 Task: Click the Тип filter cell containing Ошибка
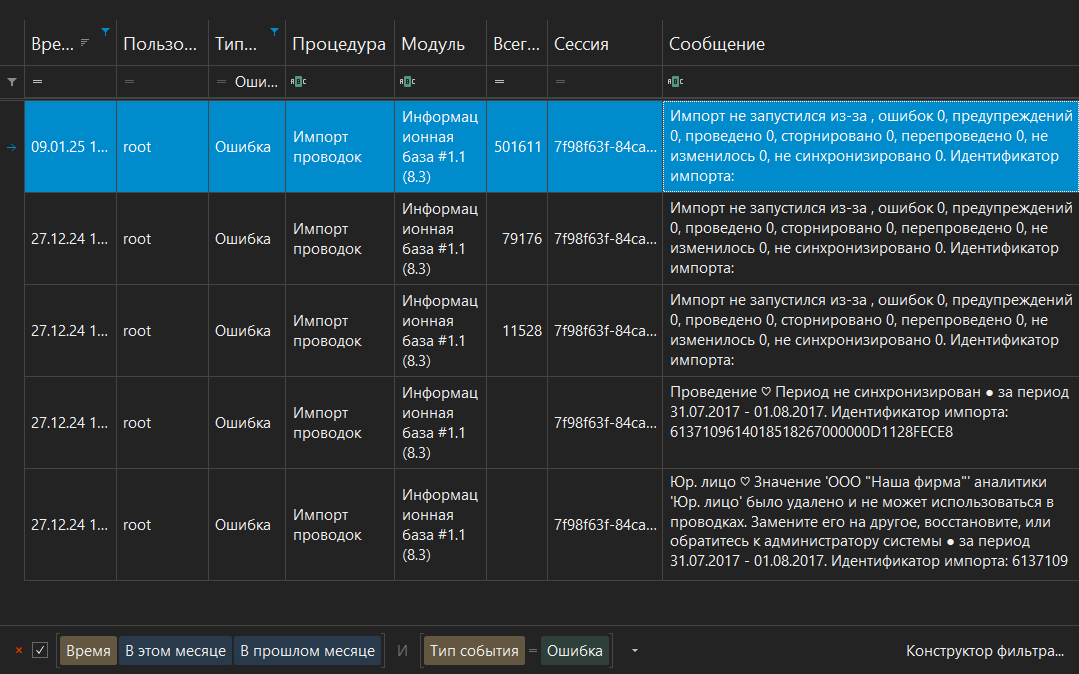point(255,82)
